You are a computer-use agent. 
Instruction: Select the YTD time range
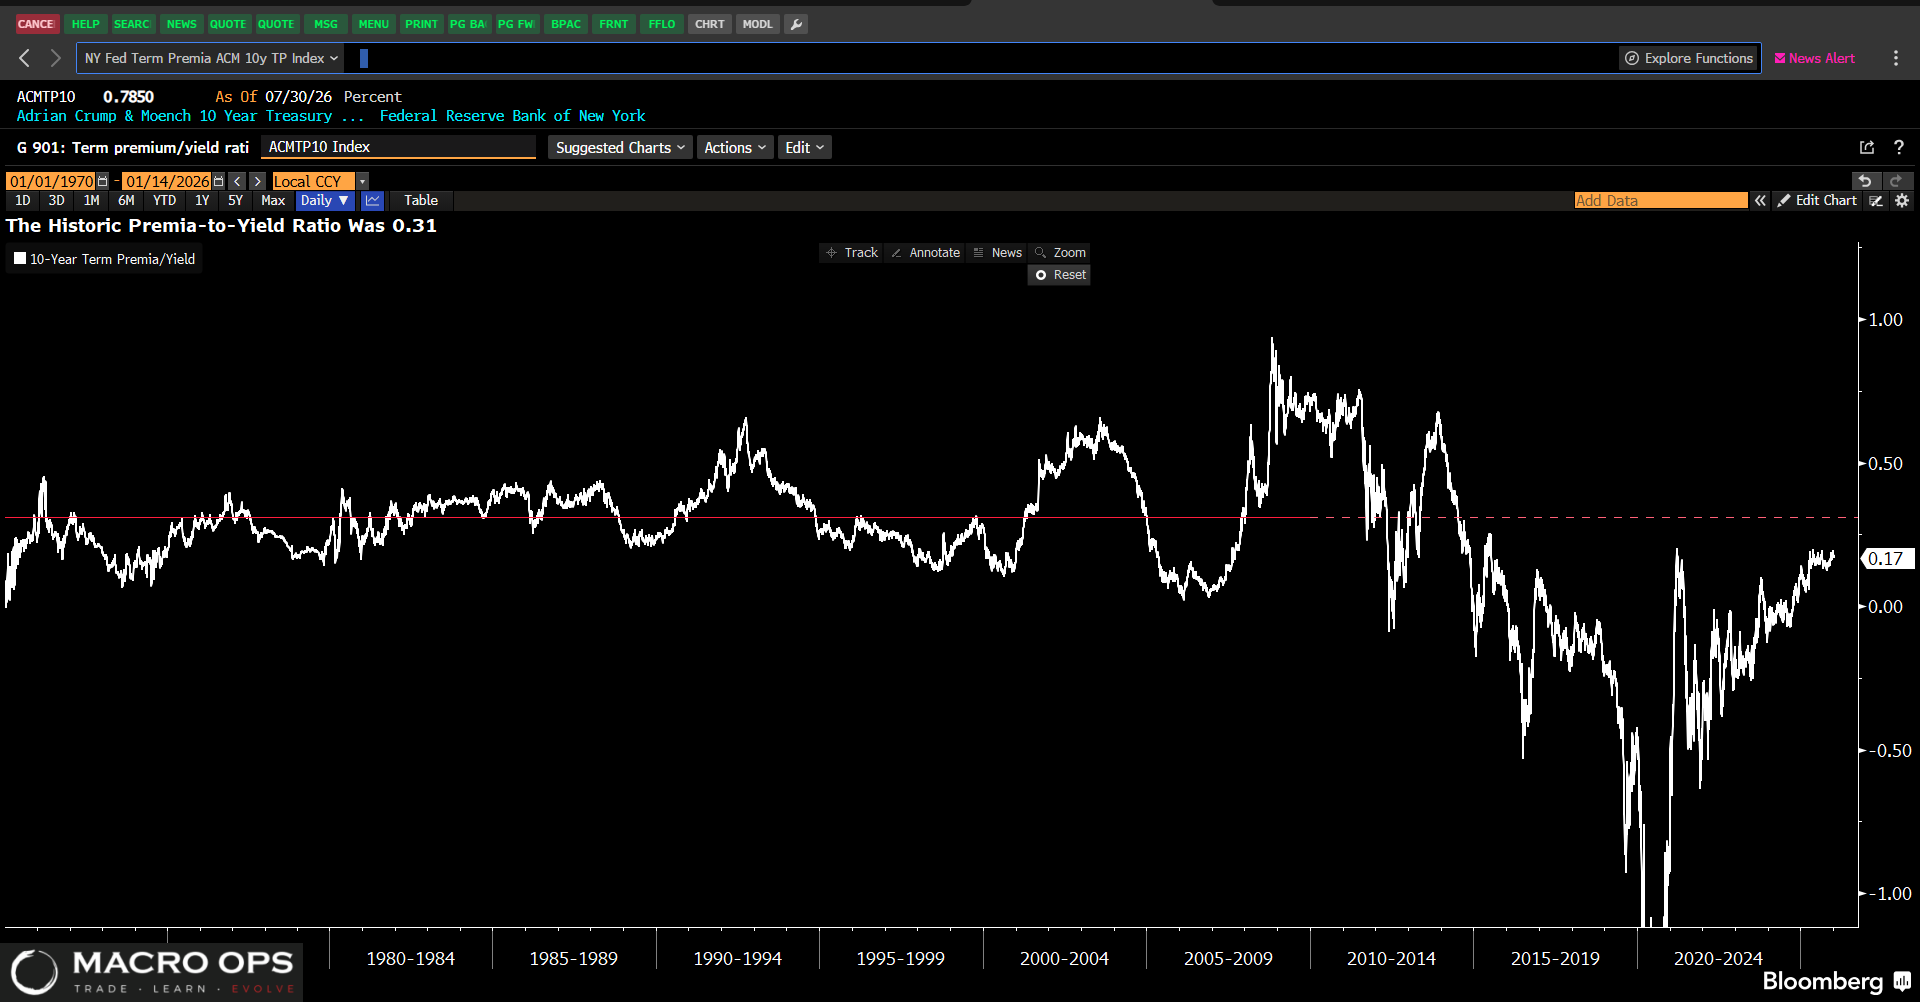pos(165,201)
